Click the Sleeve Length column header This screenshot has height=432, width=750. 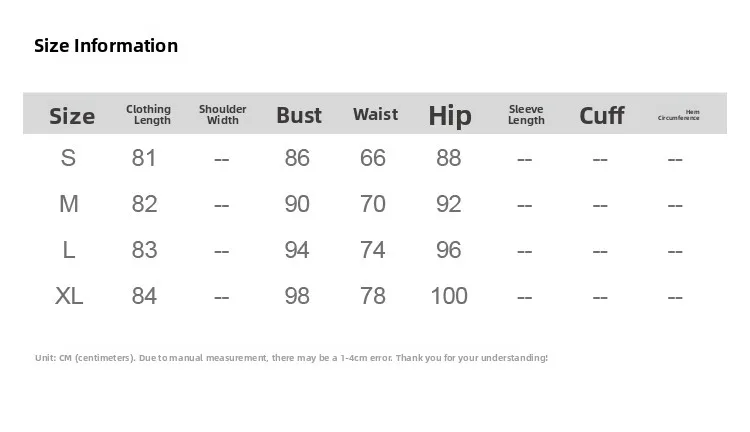click(x=526, y=115)
